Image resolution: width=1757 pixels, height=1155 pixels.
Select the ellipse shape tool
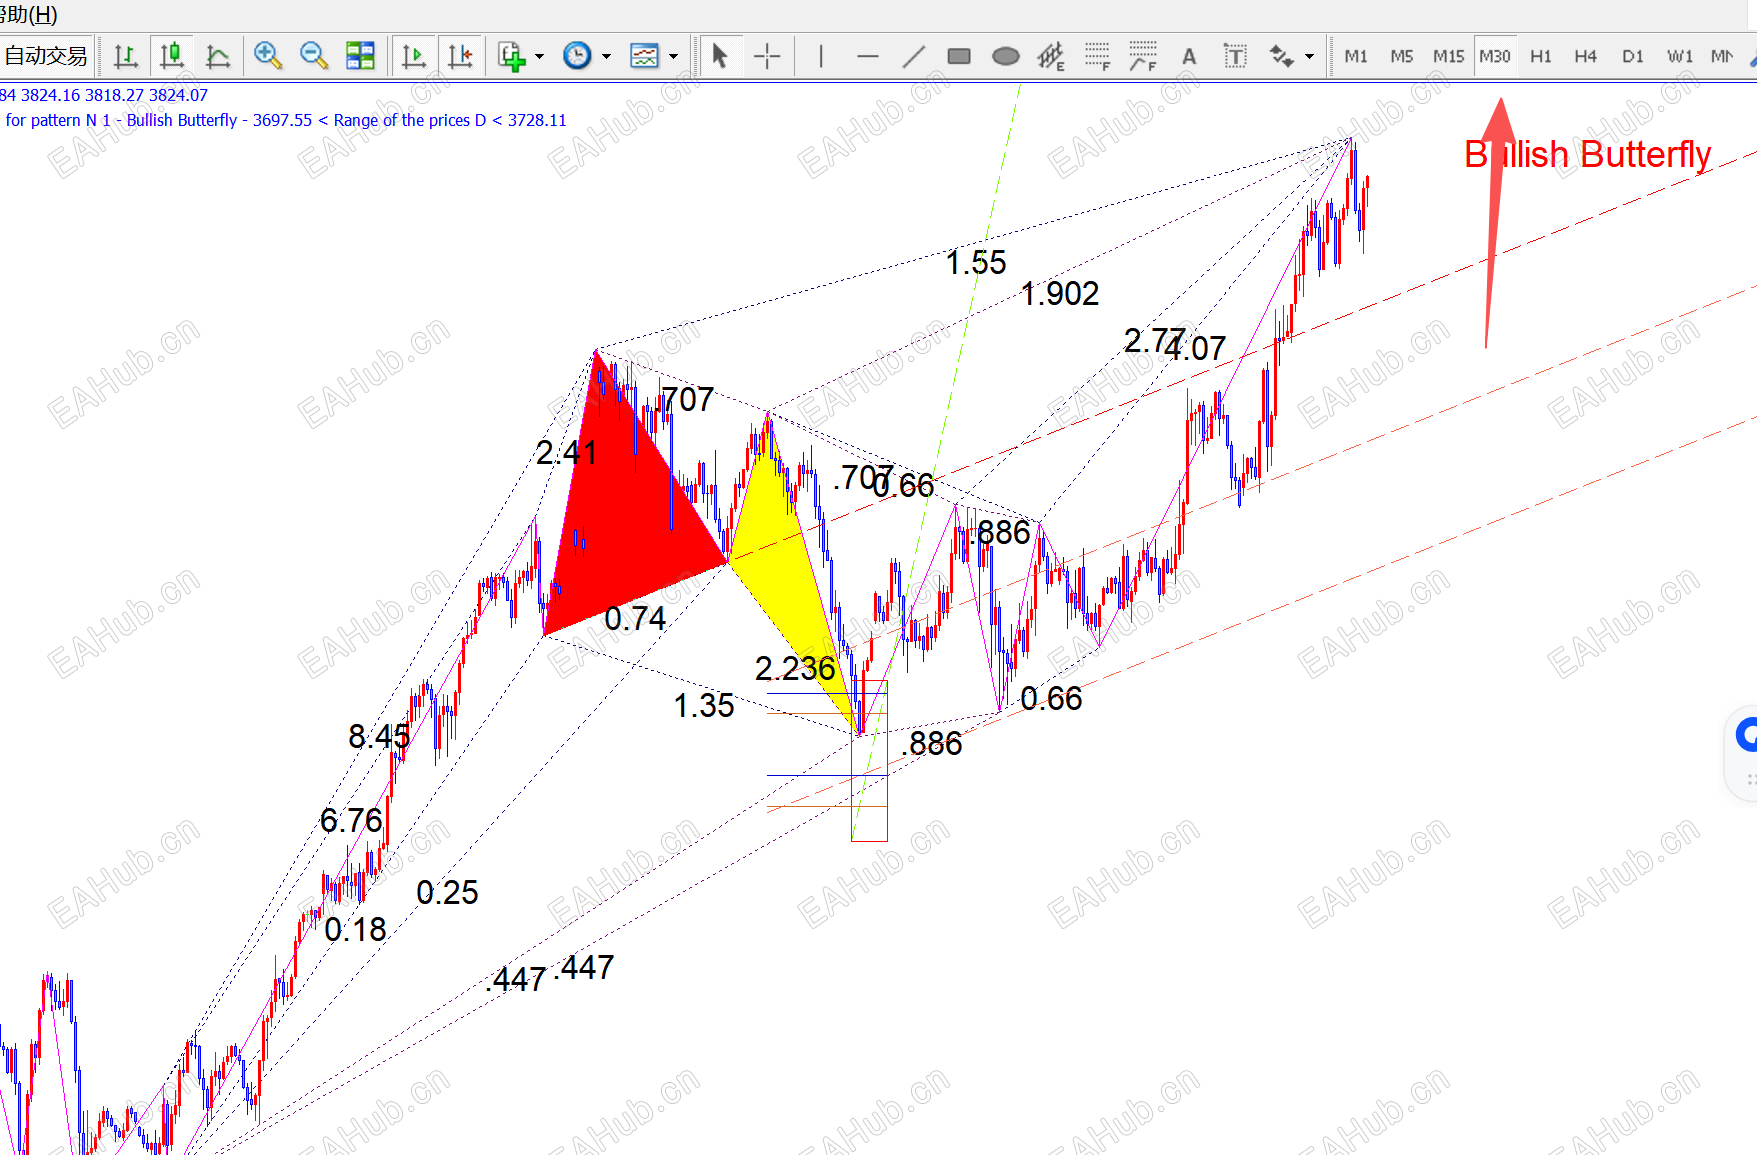click(1005, 56)
